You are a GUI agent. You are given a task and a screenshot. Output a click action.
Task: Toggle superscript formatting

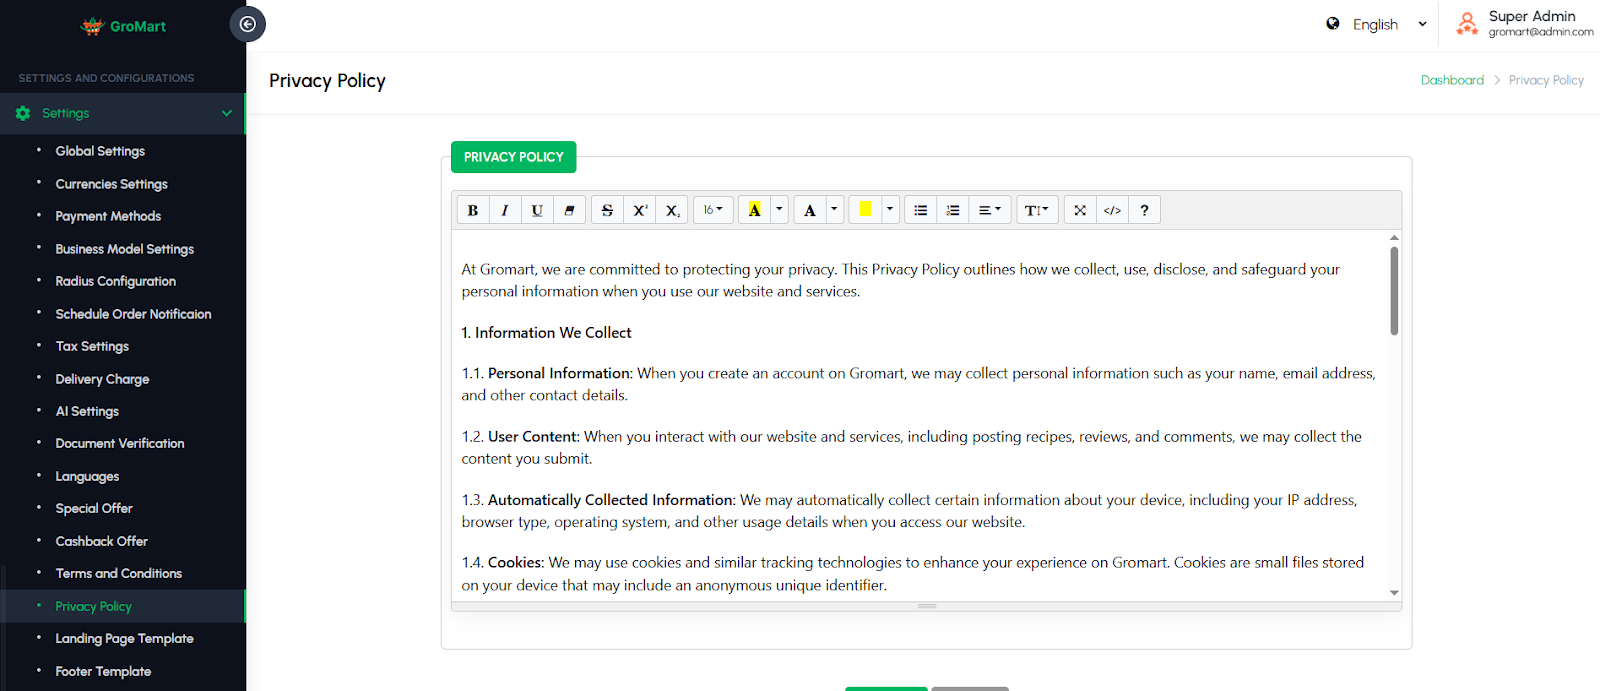(640, 210)
